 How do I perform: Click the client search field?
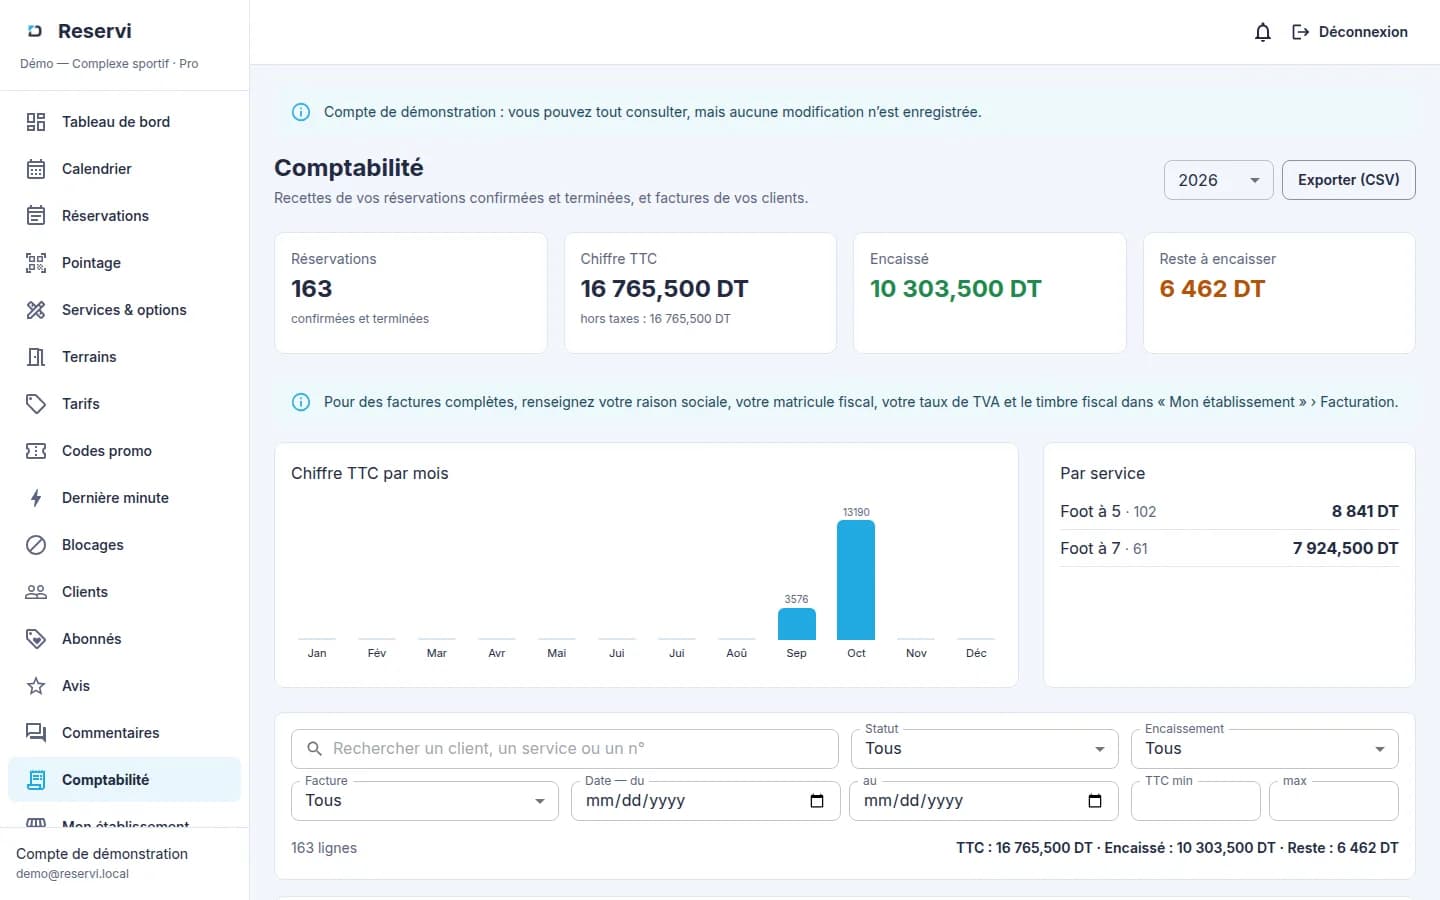[x=565, y=749]
